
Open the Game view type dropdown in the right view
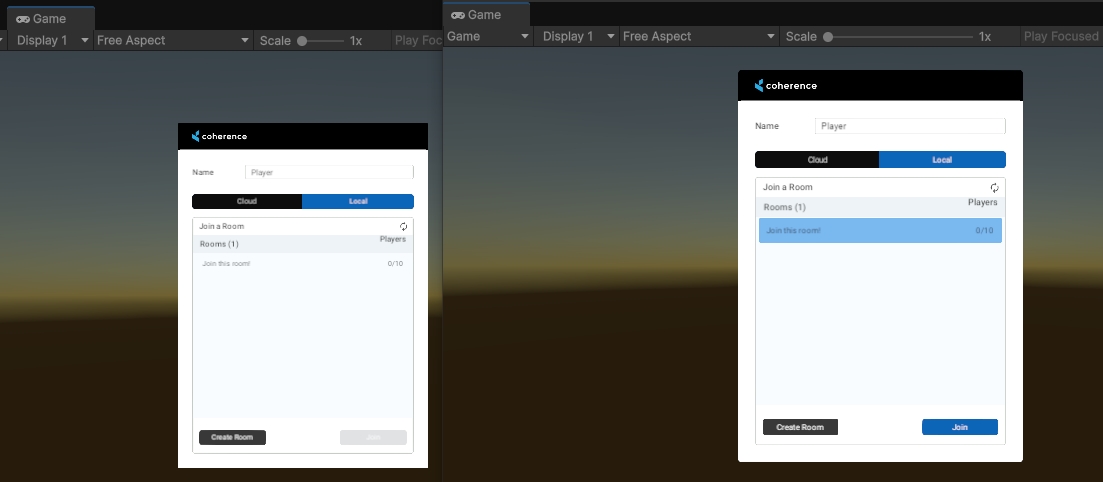[487, 37]
